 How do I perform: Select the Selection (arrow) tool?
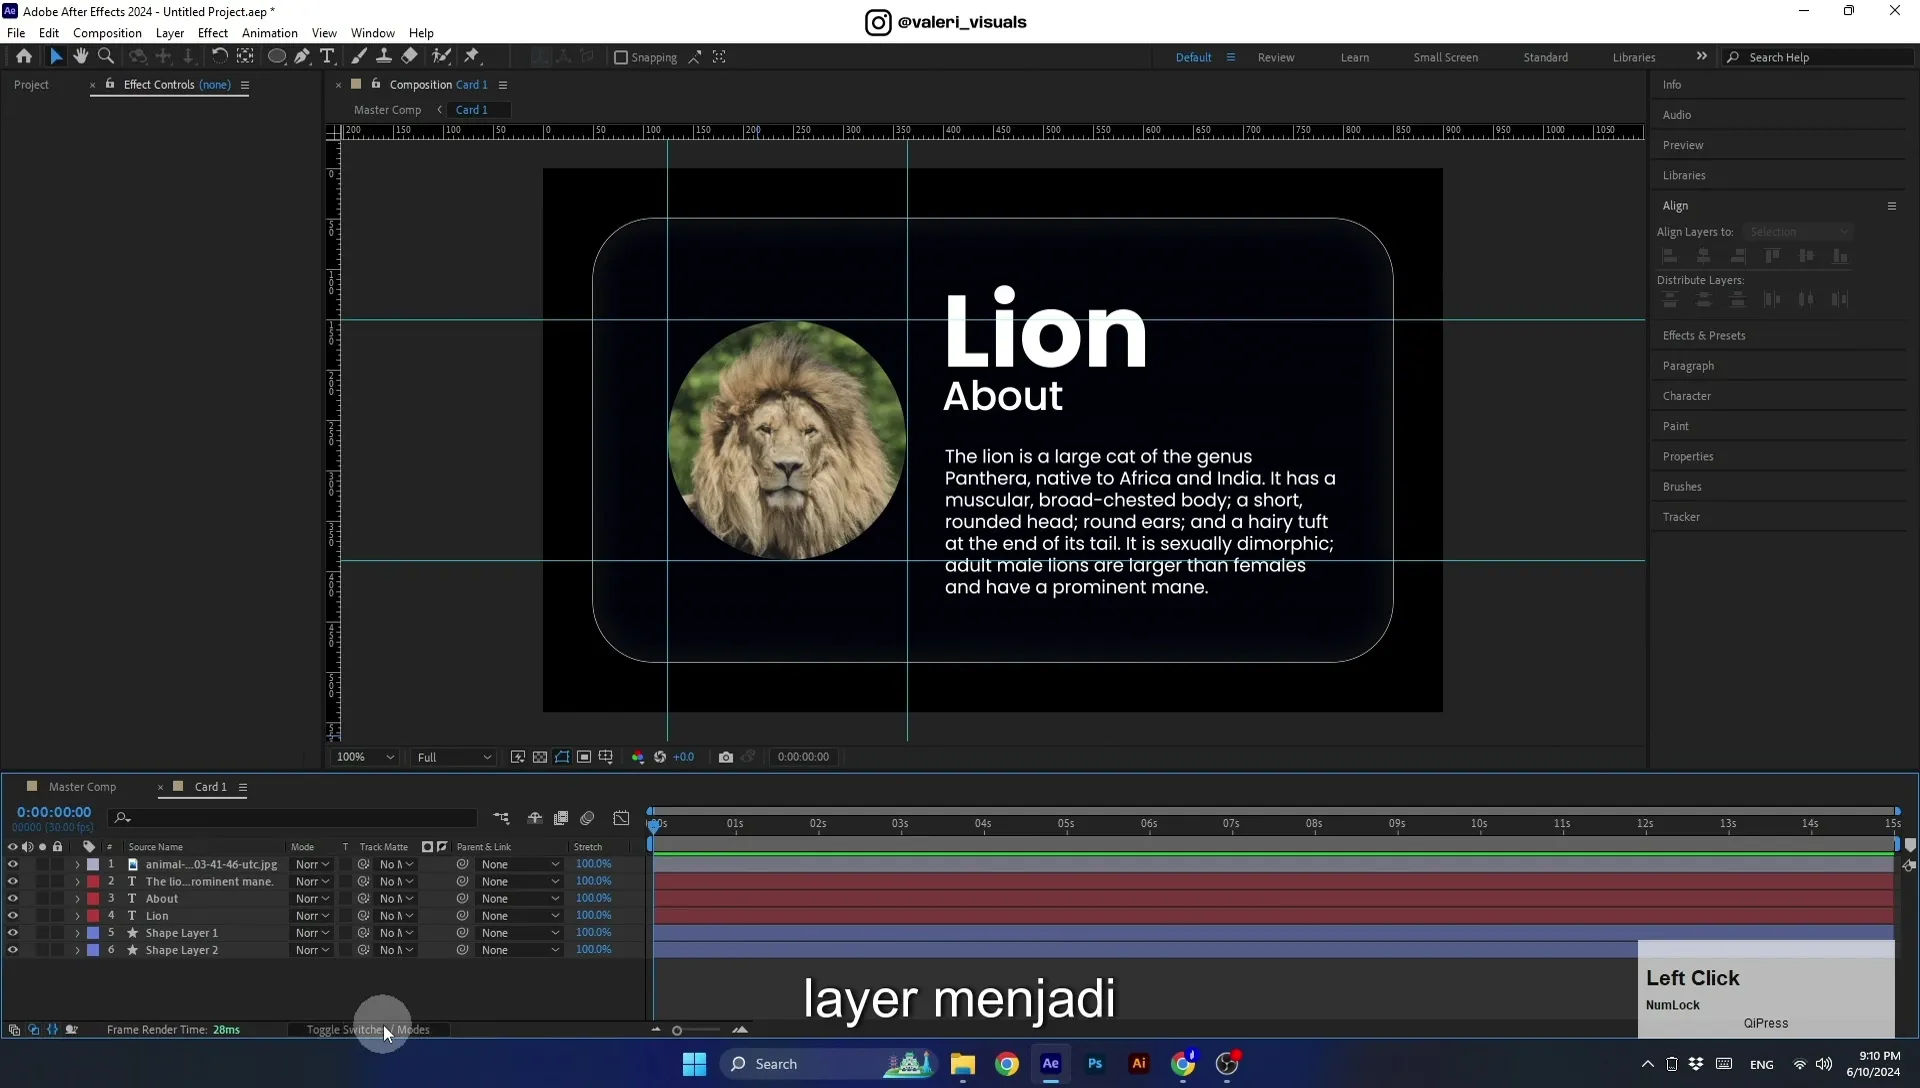(x=56, y=57)
